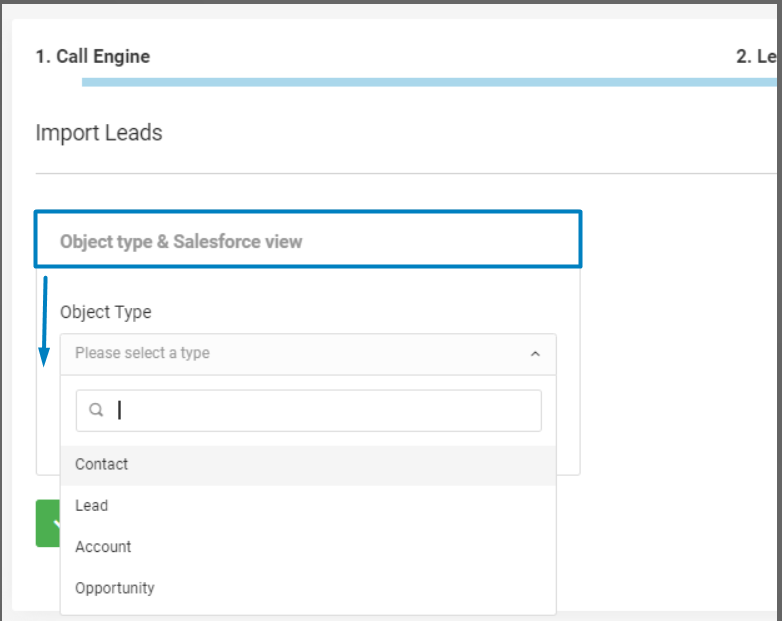Collapse dropdown using the up chevron arrow
Viewport: 782px width, 621px height.
point(535,354)
